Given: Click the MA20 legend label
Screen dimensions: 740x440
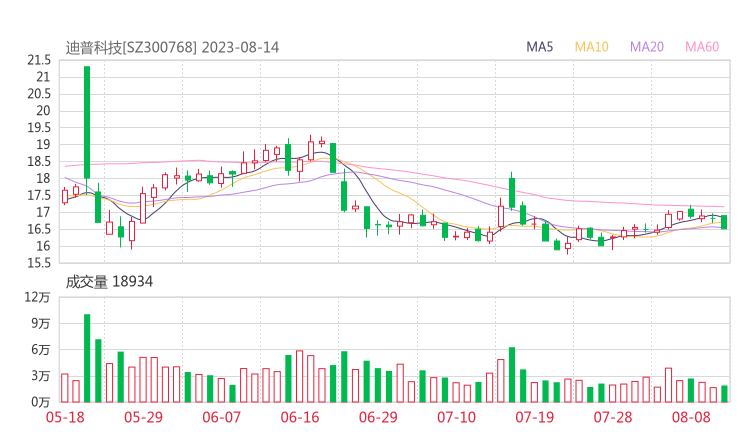Looking at the screenshot, I should click(x=647, y=47).
